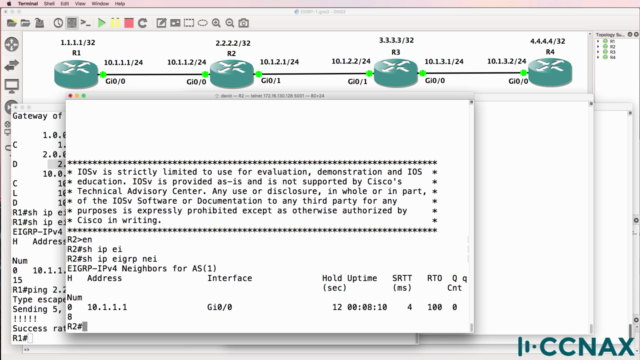Screen dimensions: 640x360
Task: Click the R2 terminal vertical scrollbar
Action: point(471,216)
